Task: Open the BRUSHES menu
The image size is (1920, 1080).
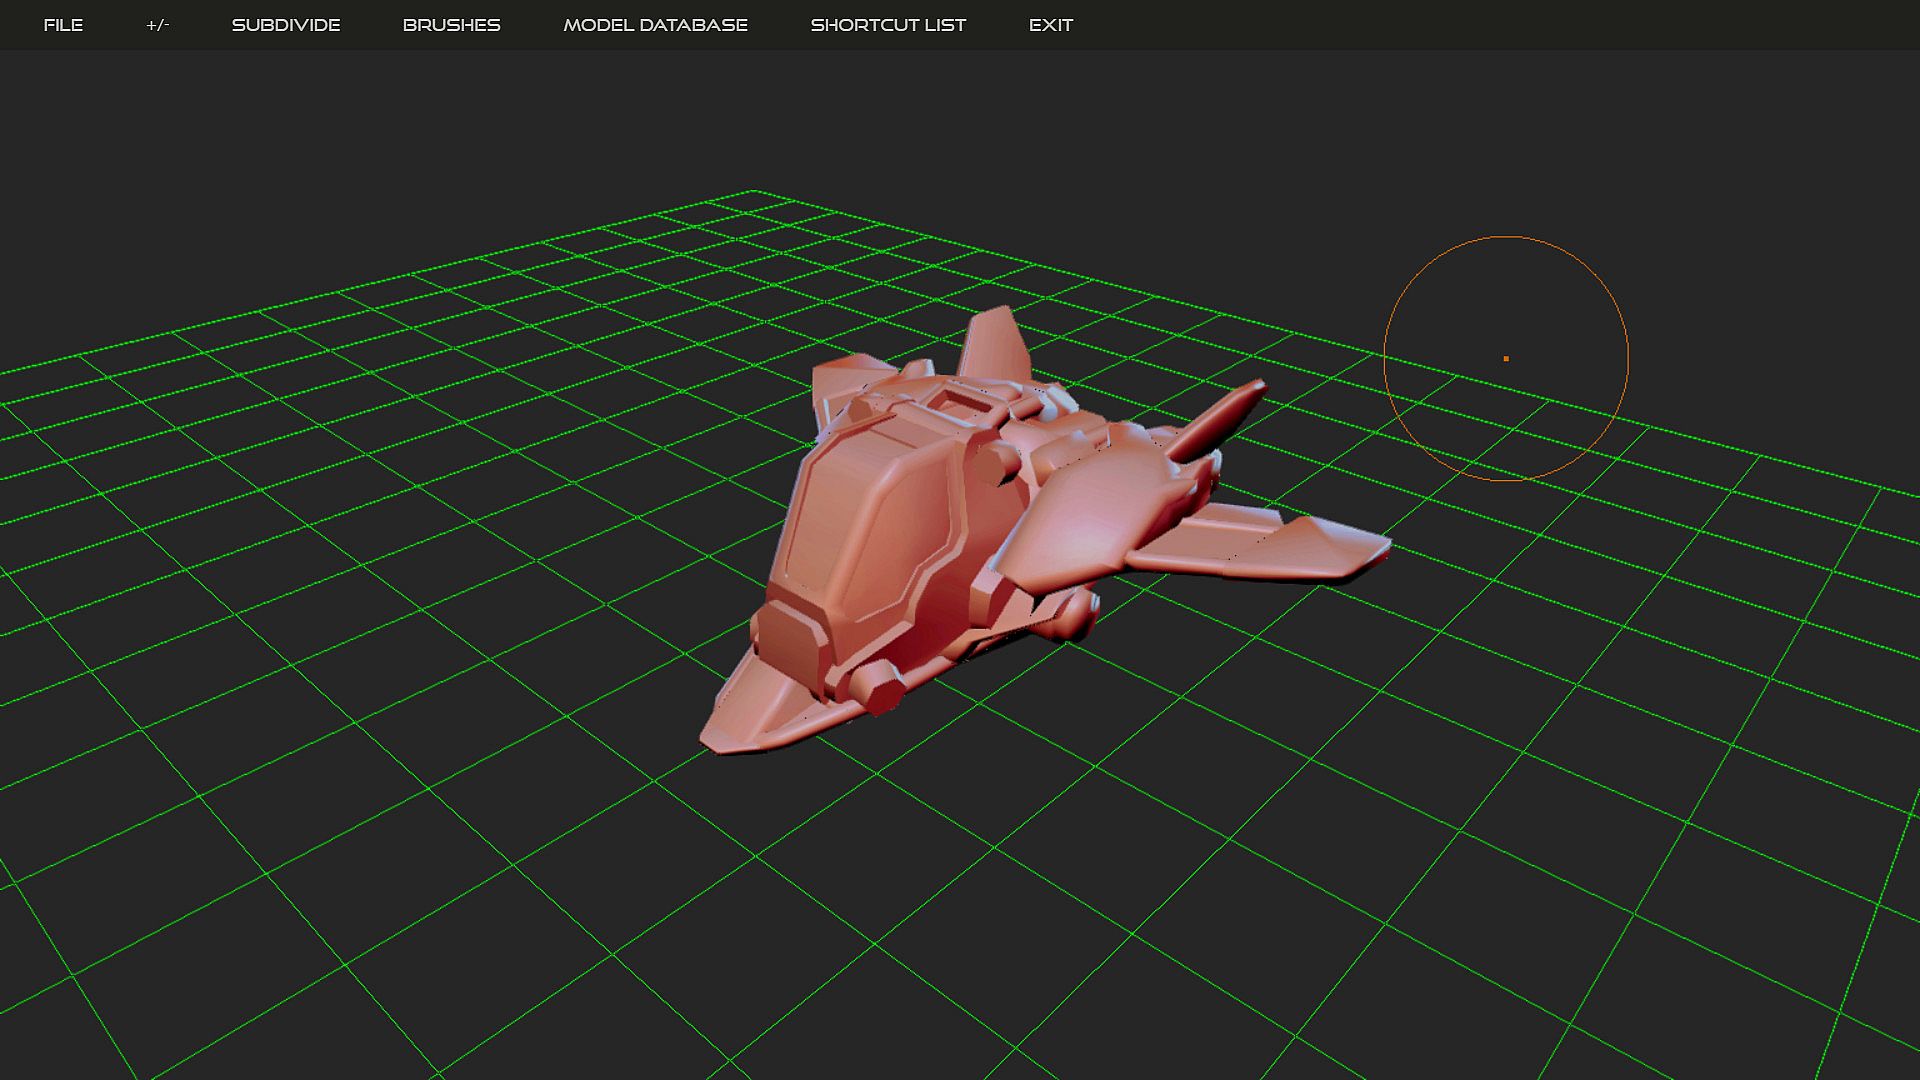Action: point(451,25)
